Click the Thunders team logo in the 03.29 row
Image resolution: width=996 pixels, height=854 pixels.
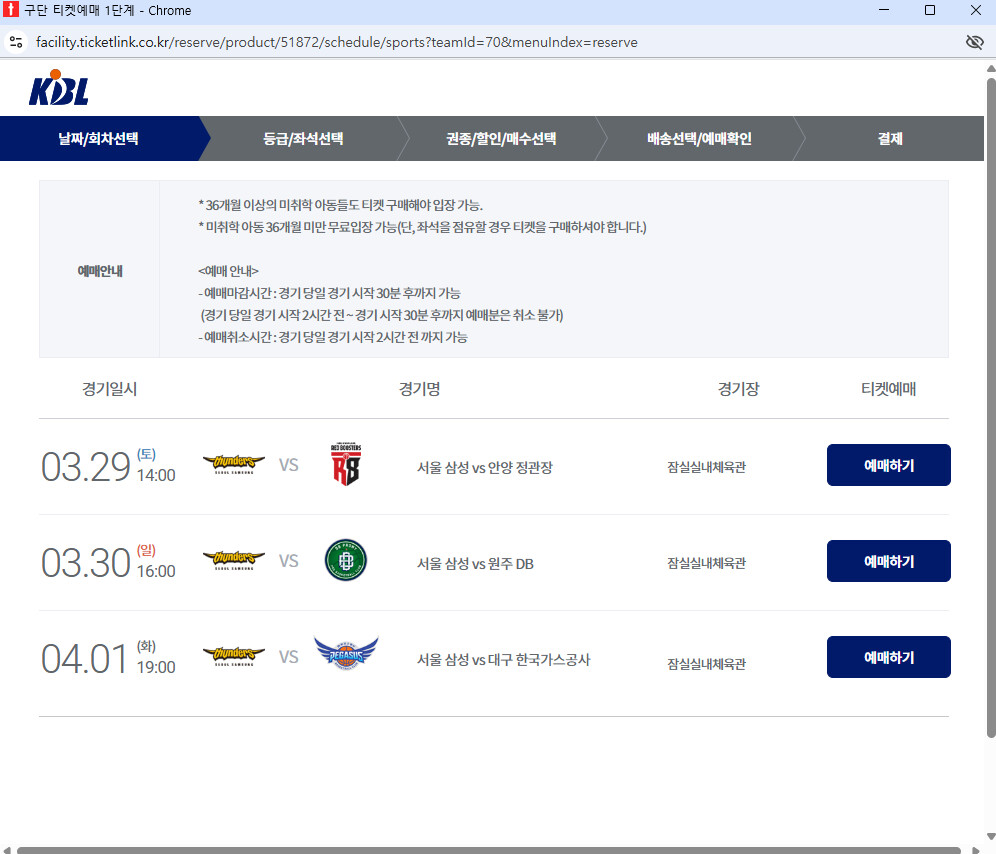[x=233, y=464]
